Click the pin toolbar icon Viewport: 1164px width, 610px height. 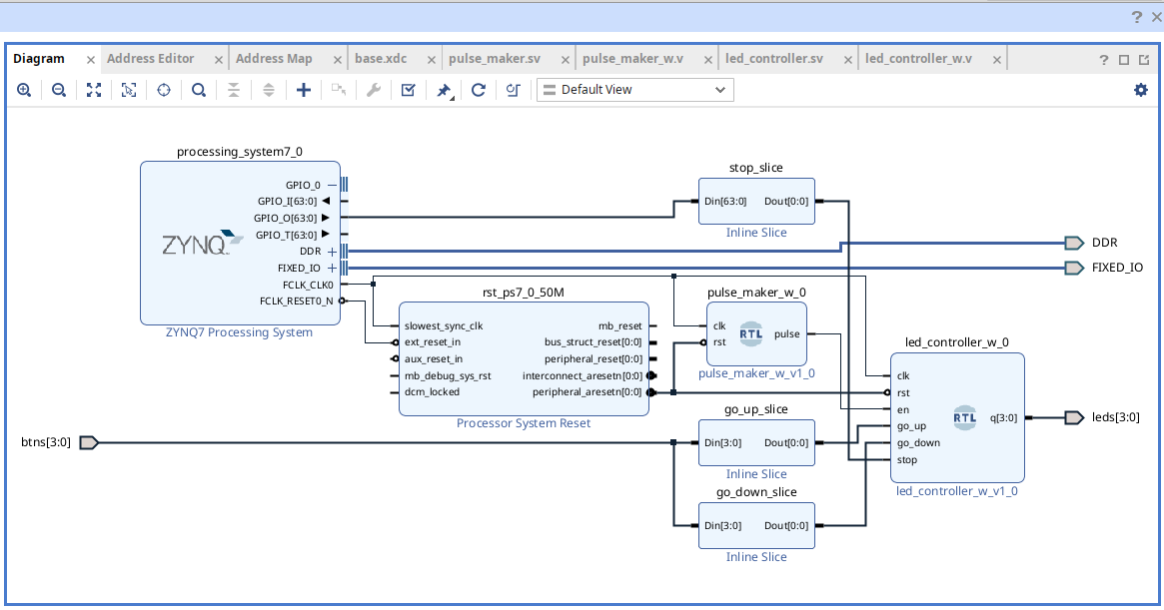pyautogui.click(x=444, y=90)
